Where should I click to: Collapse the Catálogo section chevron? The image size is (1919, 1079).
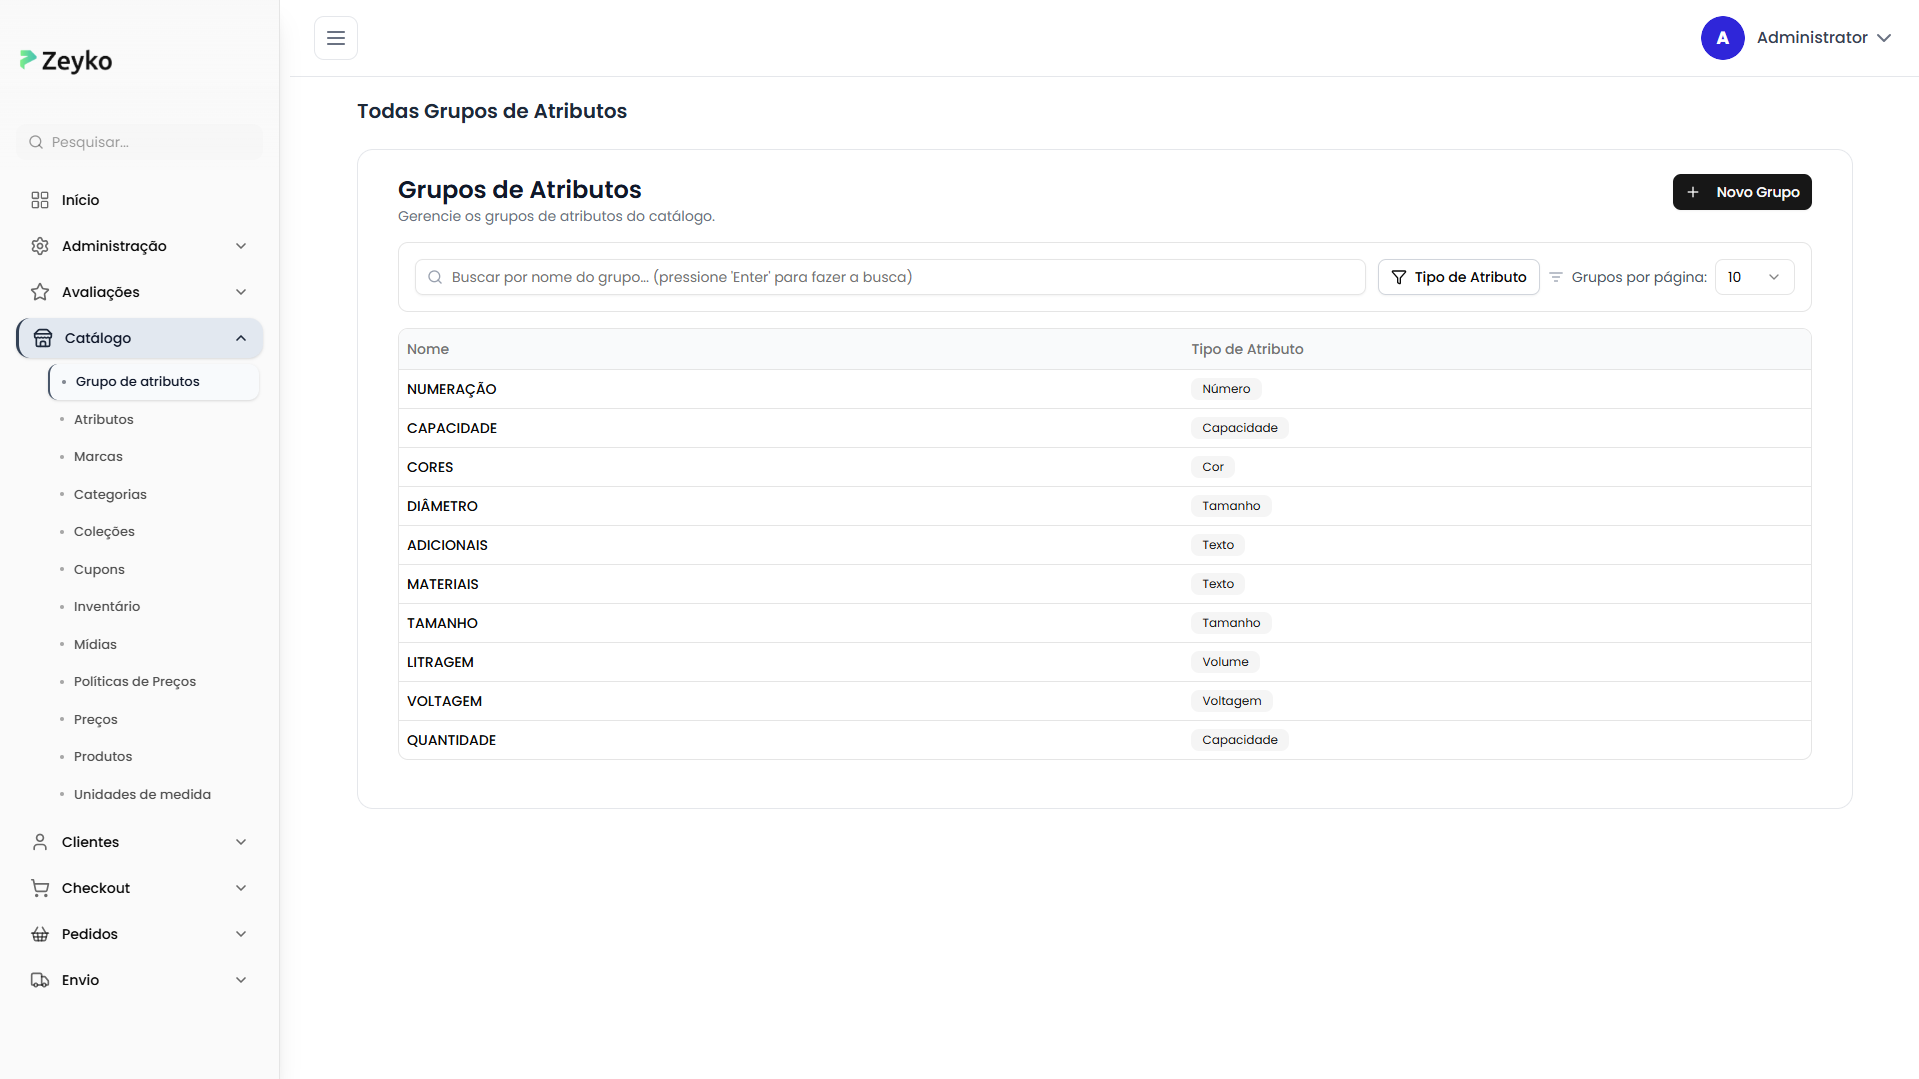(241, 337)
